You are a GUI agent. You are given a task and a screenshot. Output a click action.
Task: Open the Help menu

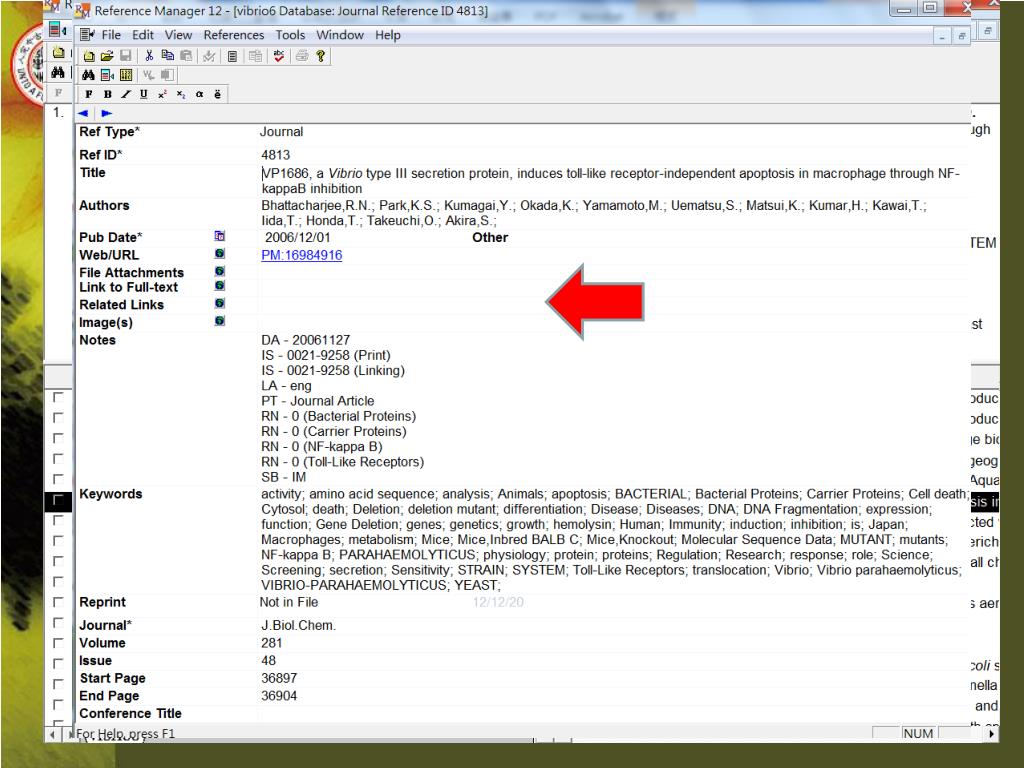(388, 35)
